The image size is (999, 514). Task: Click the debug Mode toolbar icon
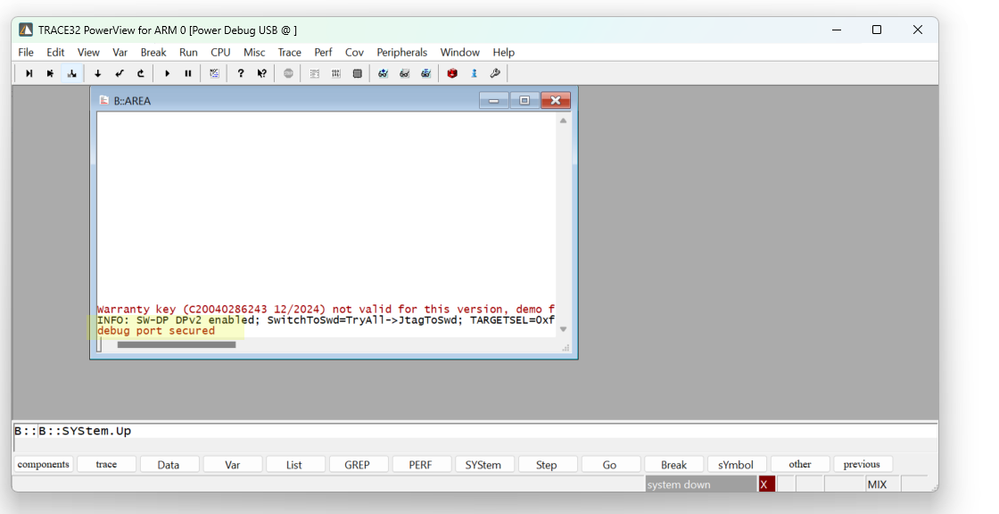pyautogui.click(x=215, y=74)
